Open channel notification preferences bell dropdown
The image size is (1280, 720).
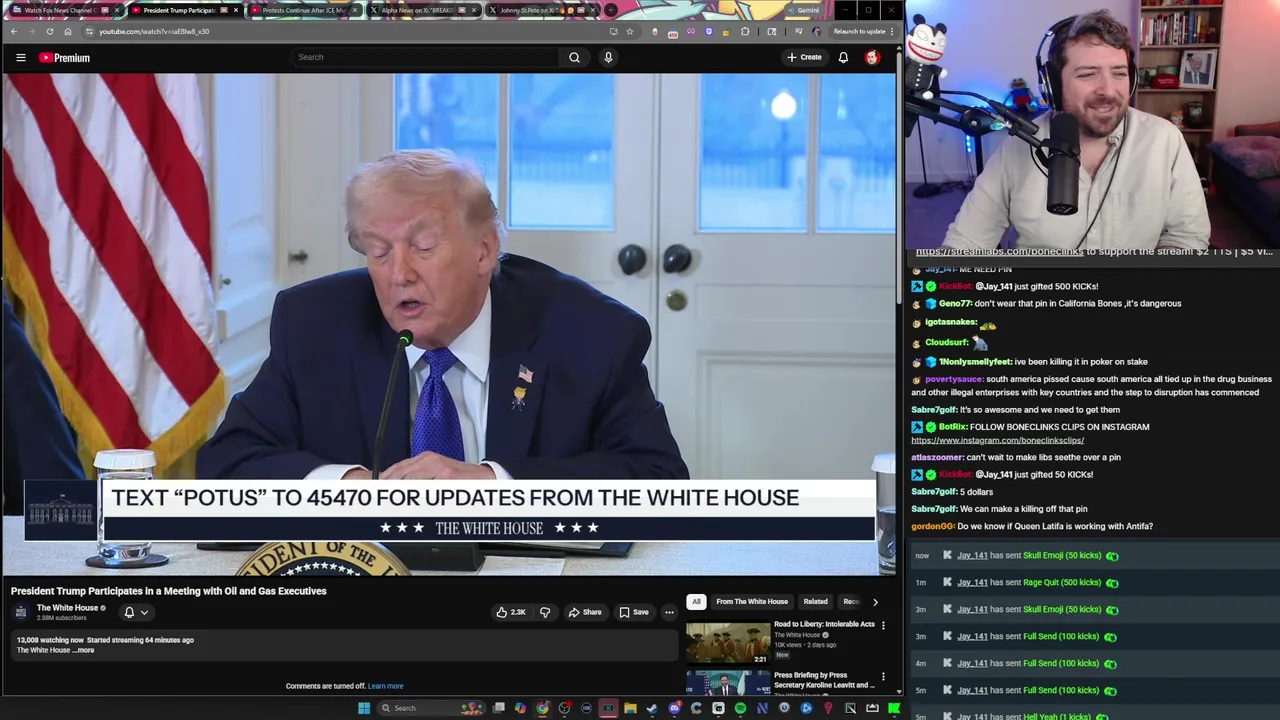coord(135,612)
